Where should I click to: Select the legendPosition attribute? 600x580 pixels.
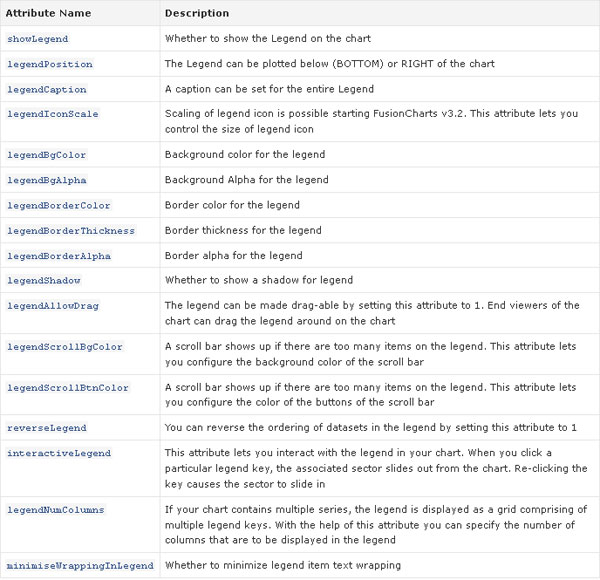coord(50,64)
